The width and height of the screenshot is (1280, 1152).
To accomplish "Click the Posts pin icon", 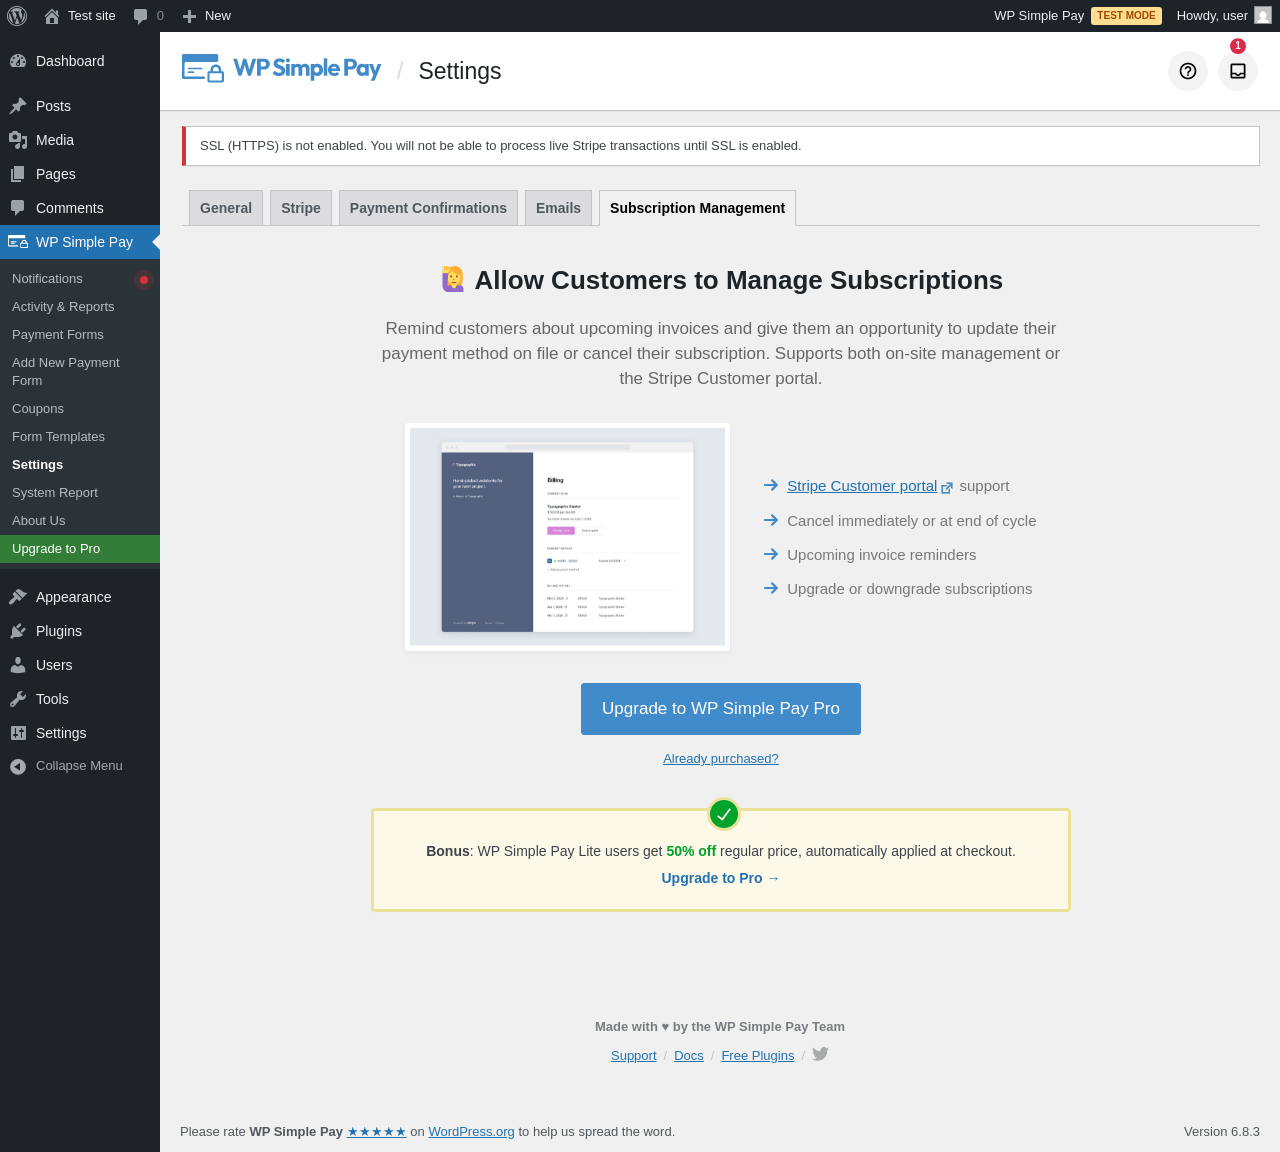I will tap(18, 106).
